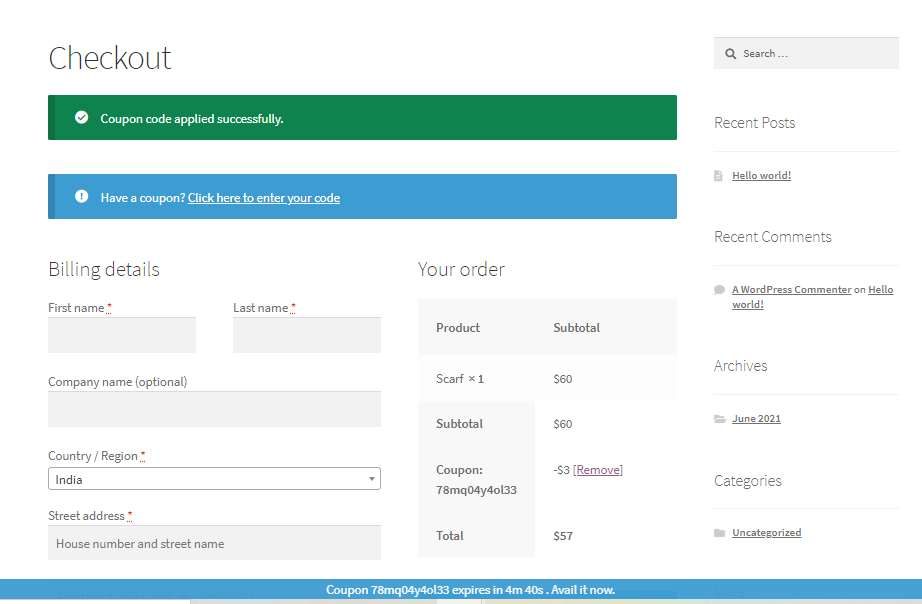Open the Uncategorized category link

pos(766,532)
